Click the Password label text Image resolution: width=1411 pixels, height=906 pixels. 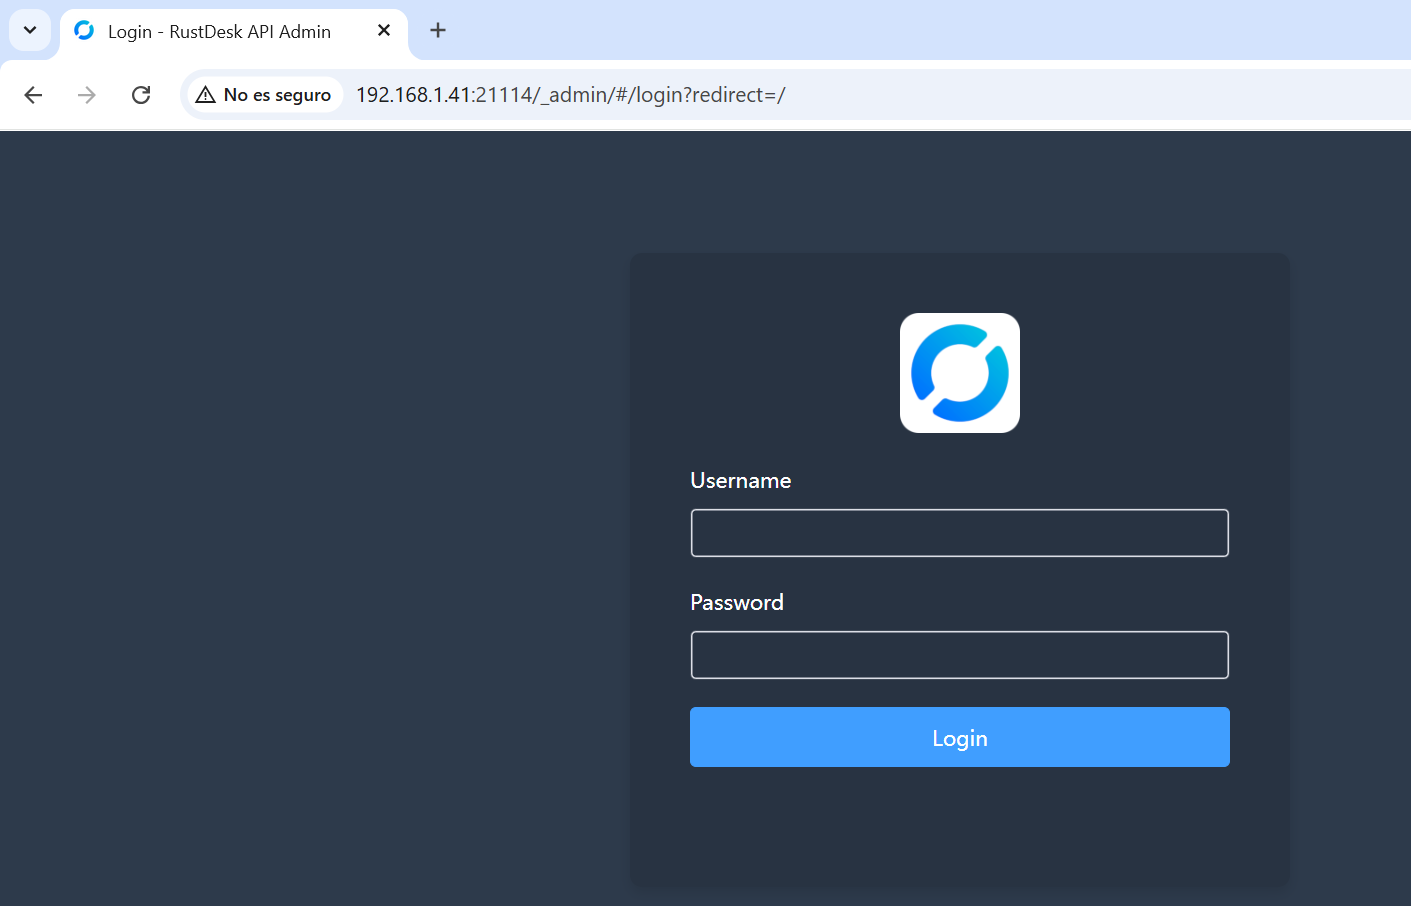pos(737,603)
